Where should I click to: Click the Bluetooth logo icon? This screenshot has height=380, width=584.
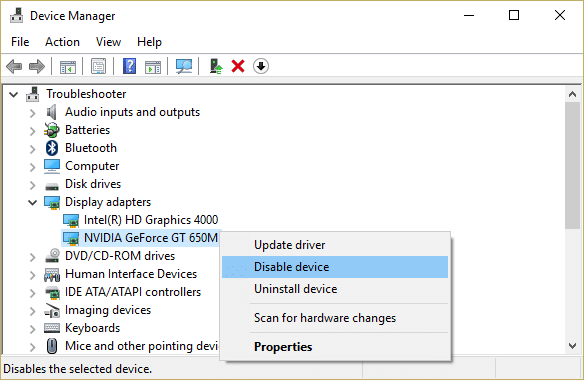point(52,148)
